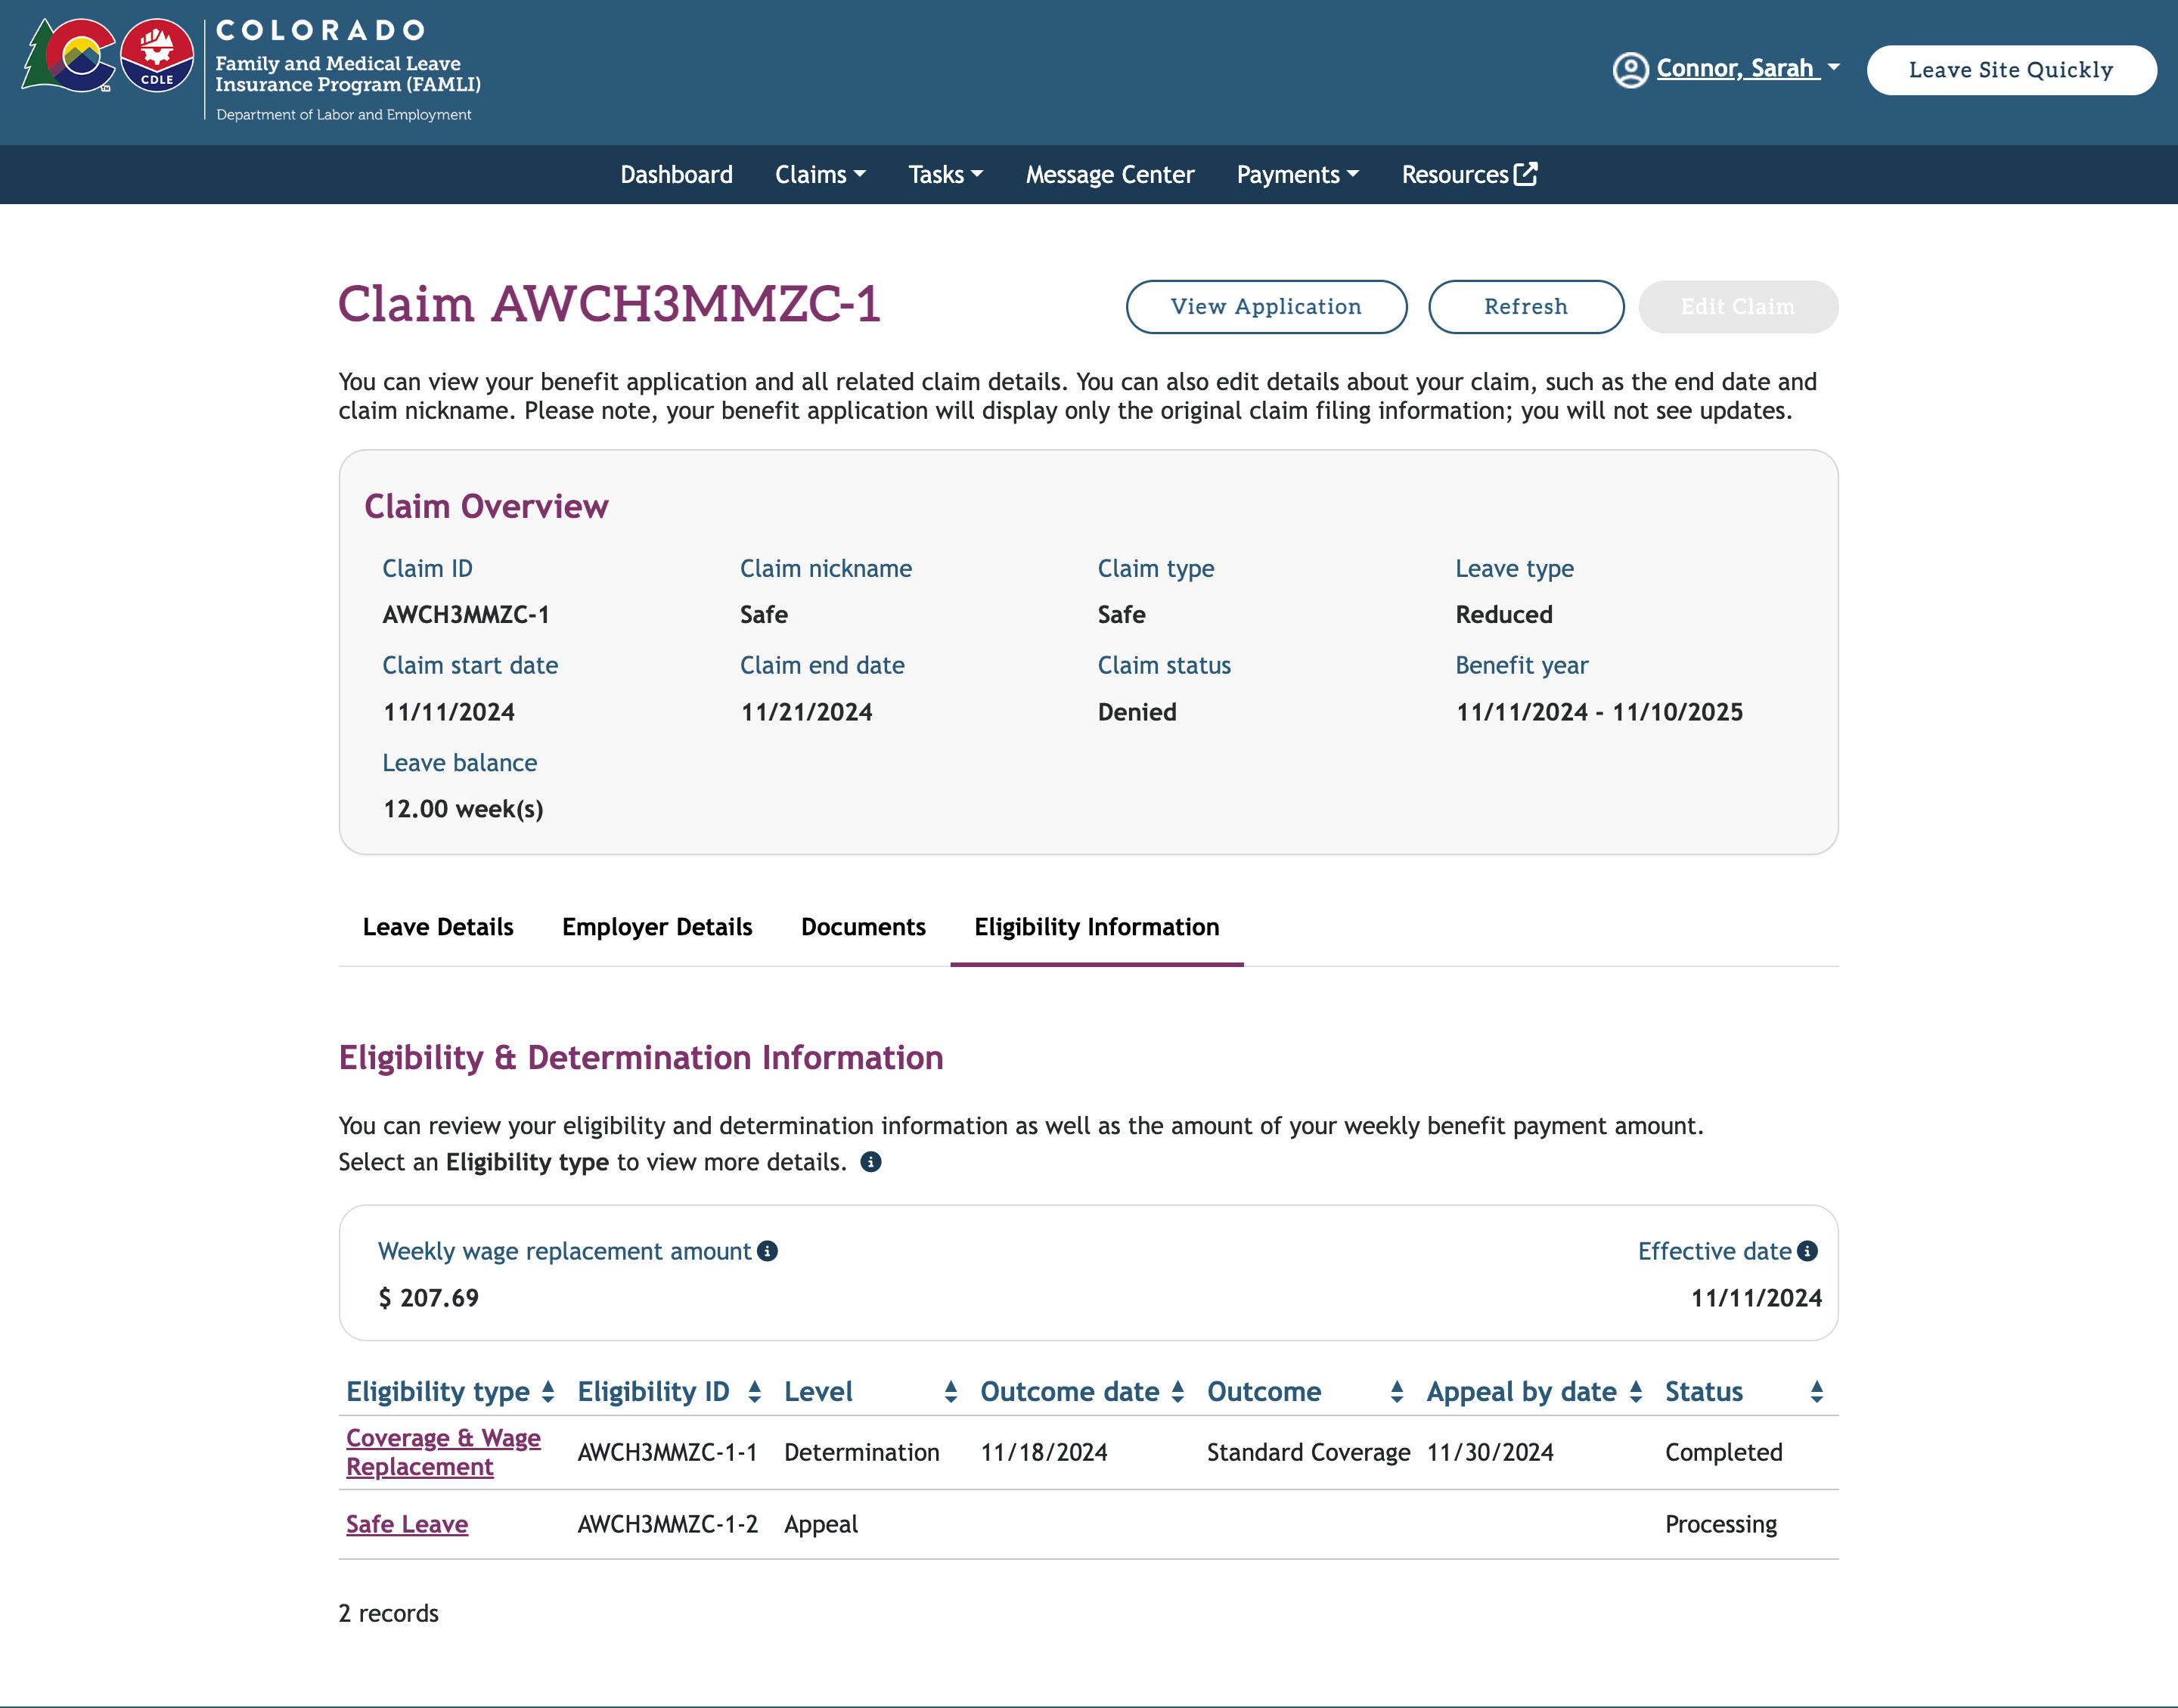2178x1708 pixels.
Task: Click the Refresh button
Action: pos(1525,306)
